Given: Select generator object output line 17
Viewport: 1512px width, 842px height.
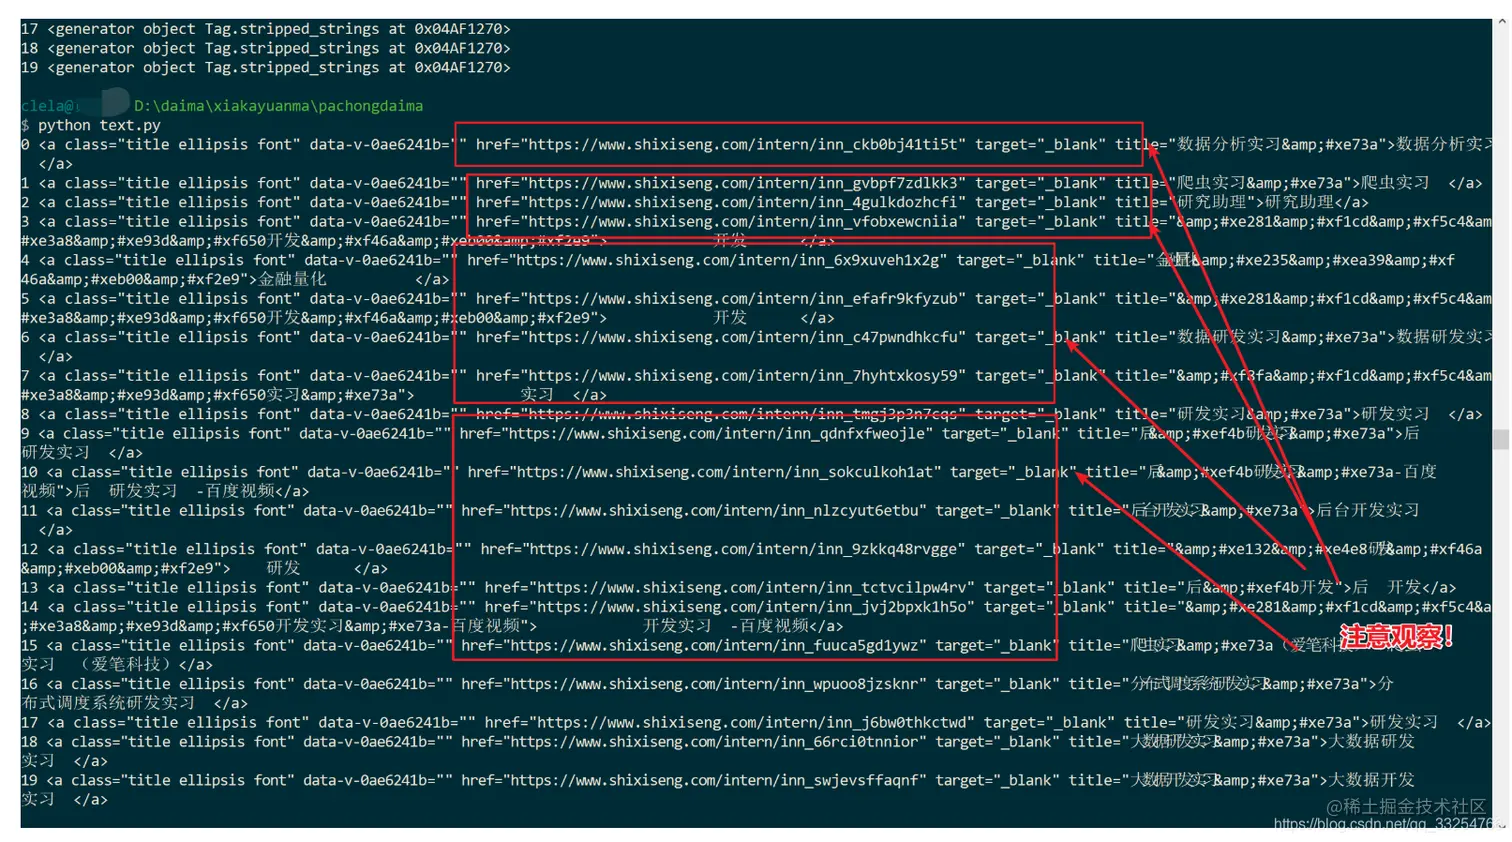Looking at the screenshot, I should tap(266, 29).
